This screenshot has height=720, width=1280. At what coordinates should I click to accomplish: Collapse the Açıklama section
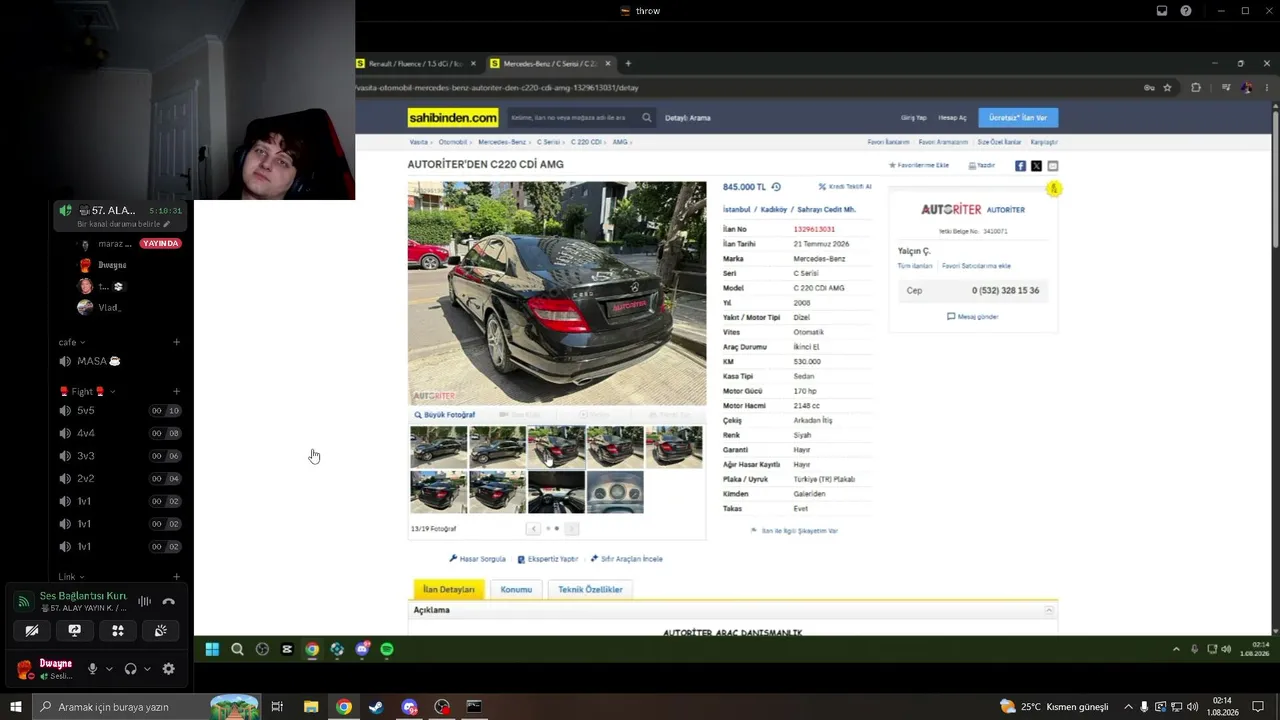[1049, 610]
